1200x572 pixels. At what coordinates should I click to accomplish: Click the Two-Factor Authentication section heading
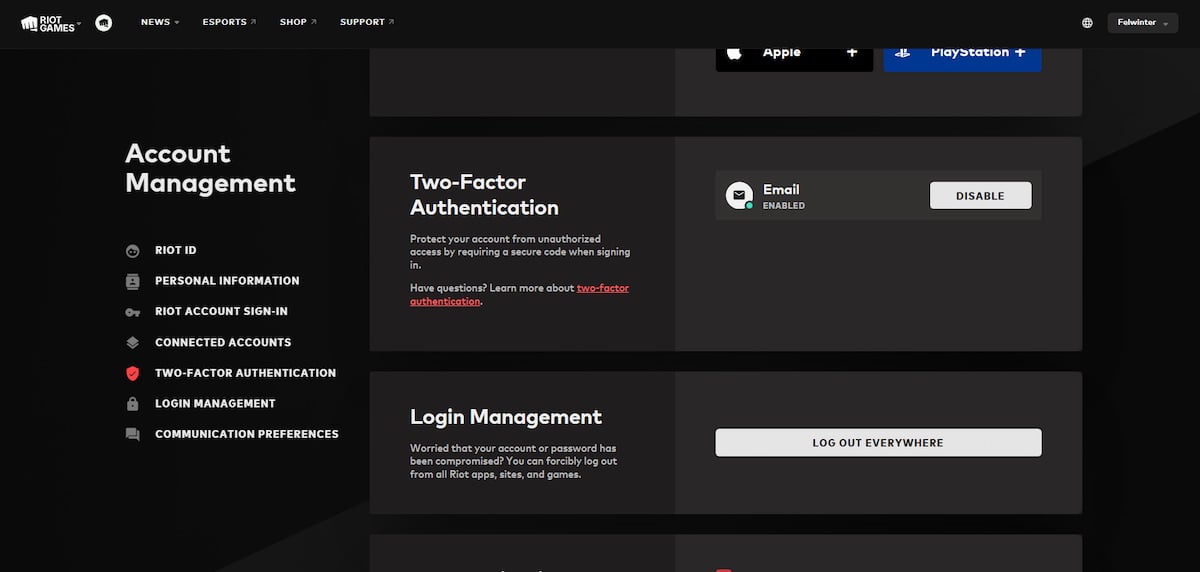(x=484, y=195)
